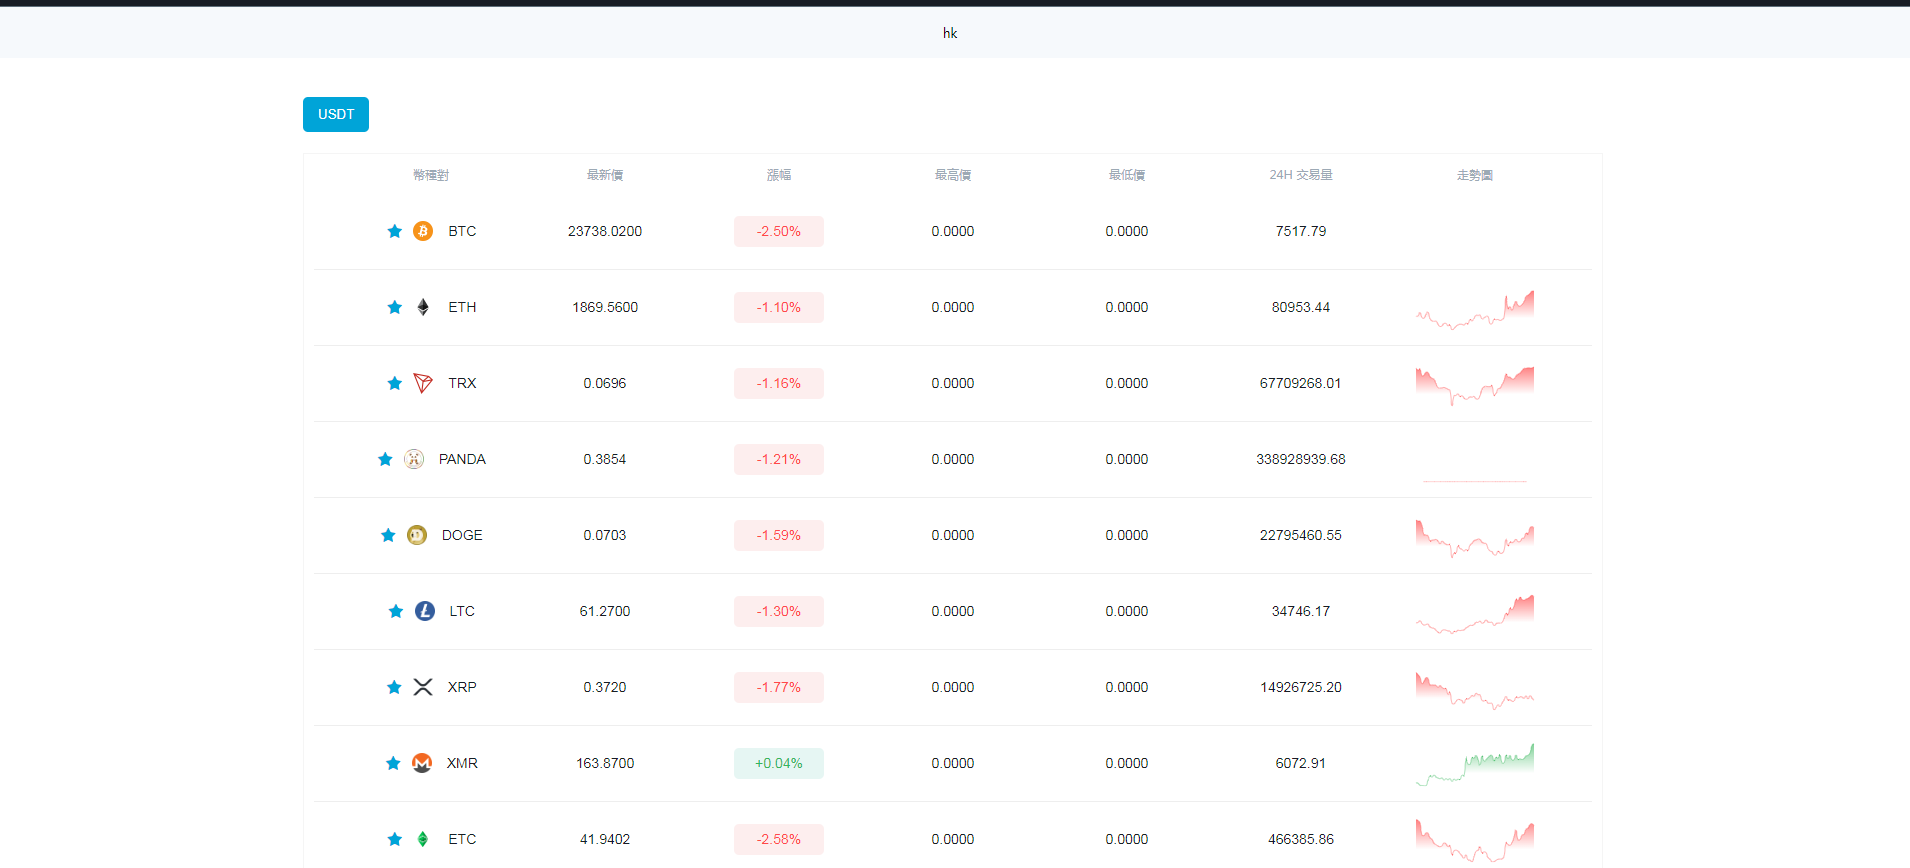Image resolution: width=1910 pixels, height=868 pixels.
Task: Click the XMR +0.04% change badge
Action: [x=778, y=763]
